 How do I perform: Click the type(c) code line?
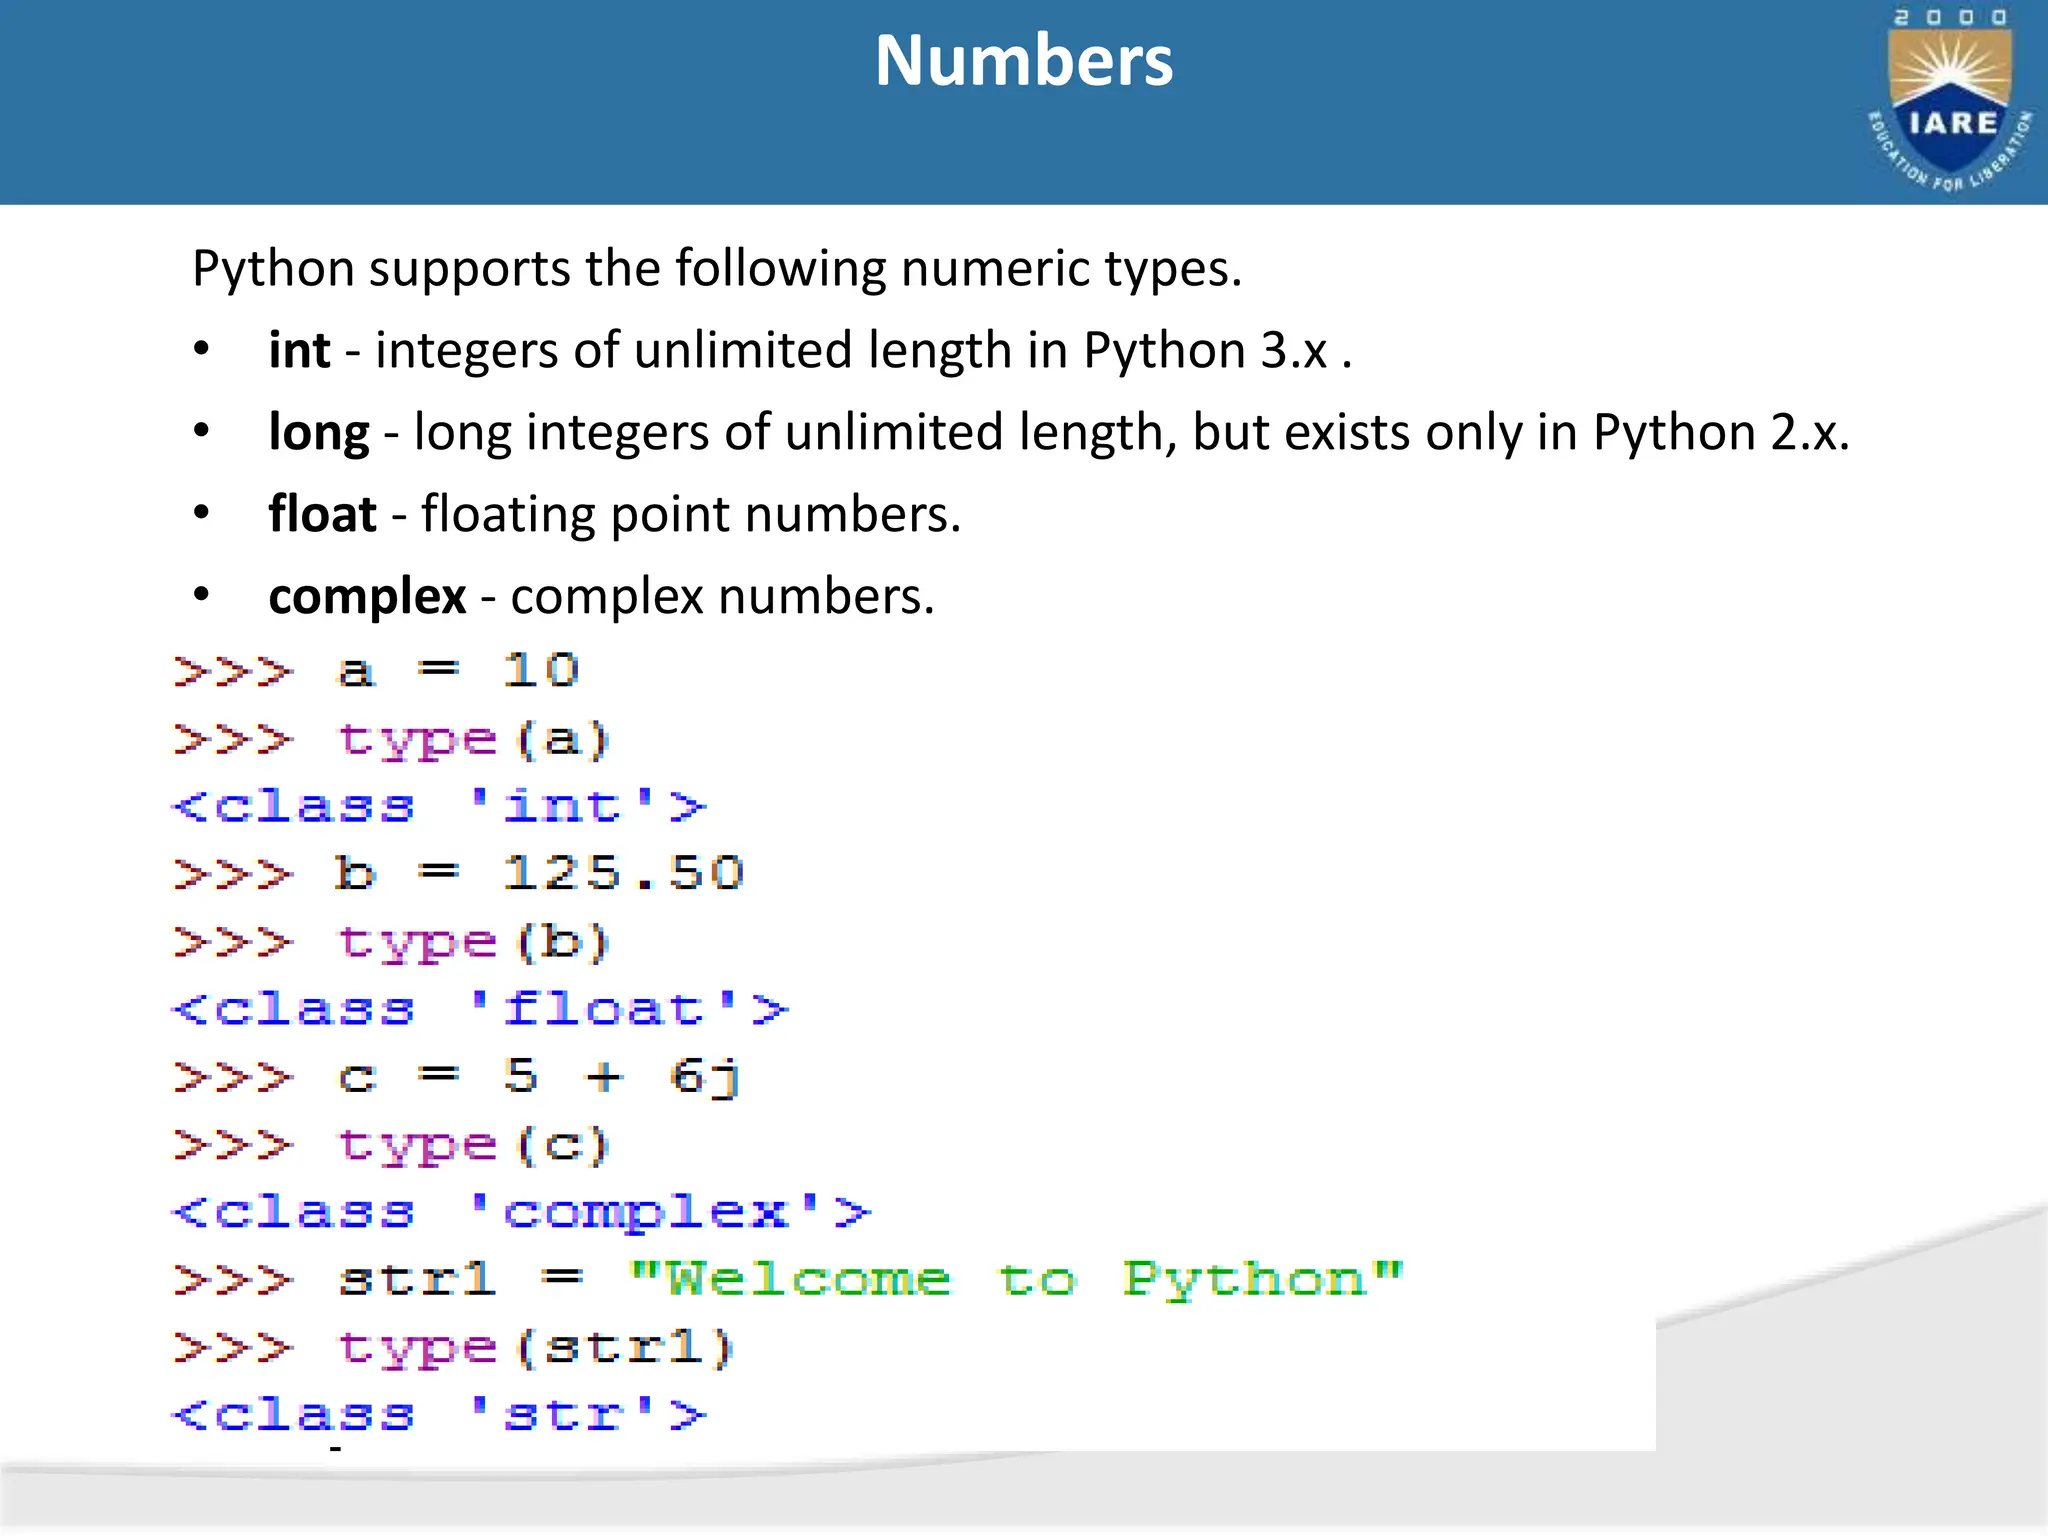click(x=391, y=1145)
